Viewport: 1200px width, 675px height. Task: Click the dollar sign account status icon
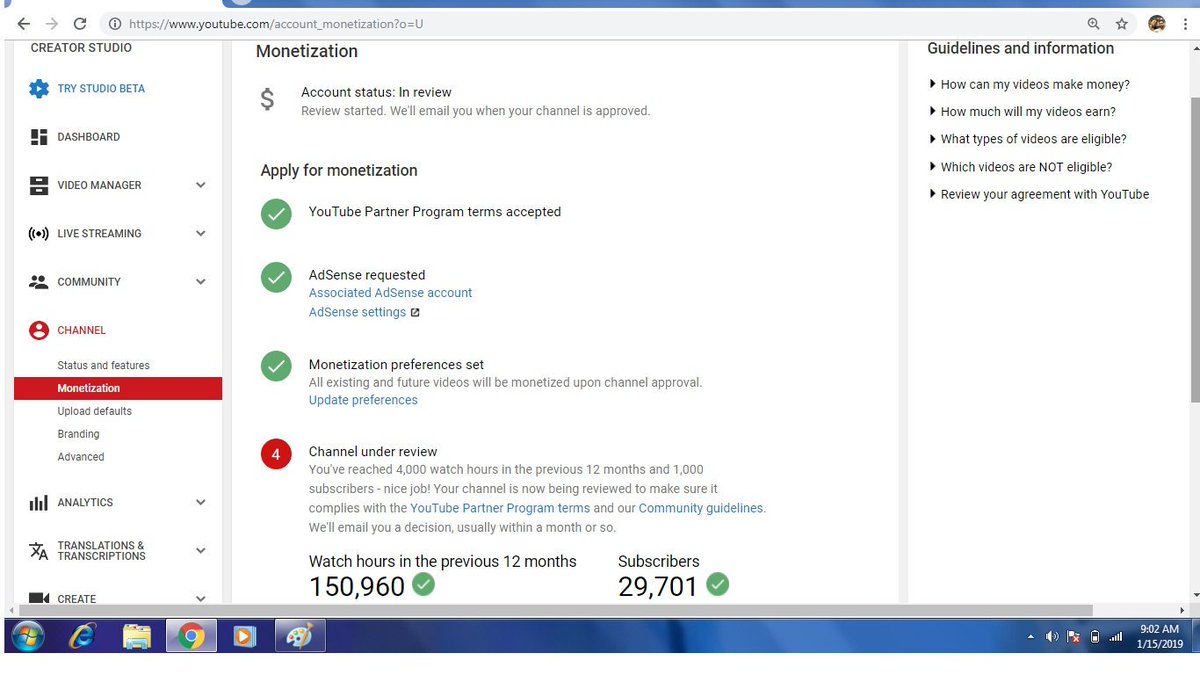pos(267,100)
